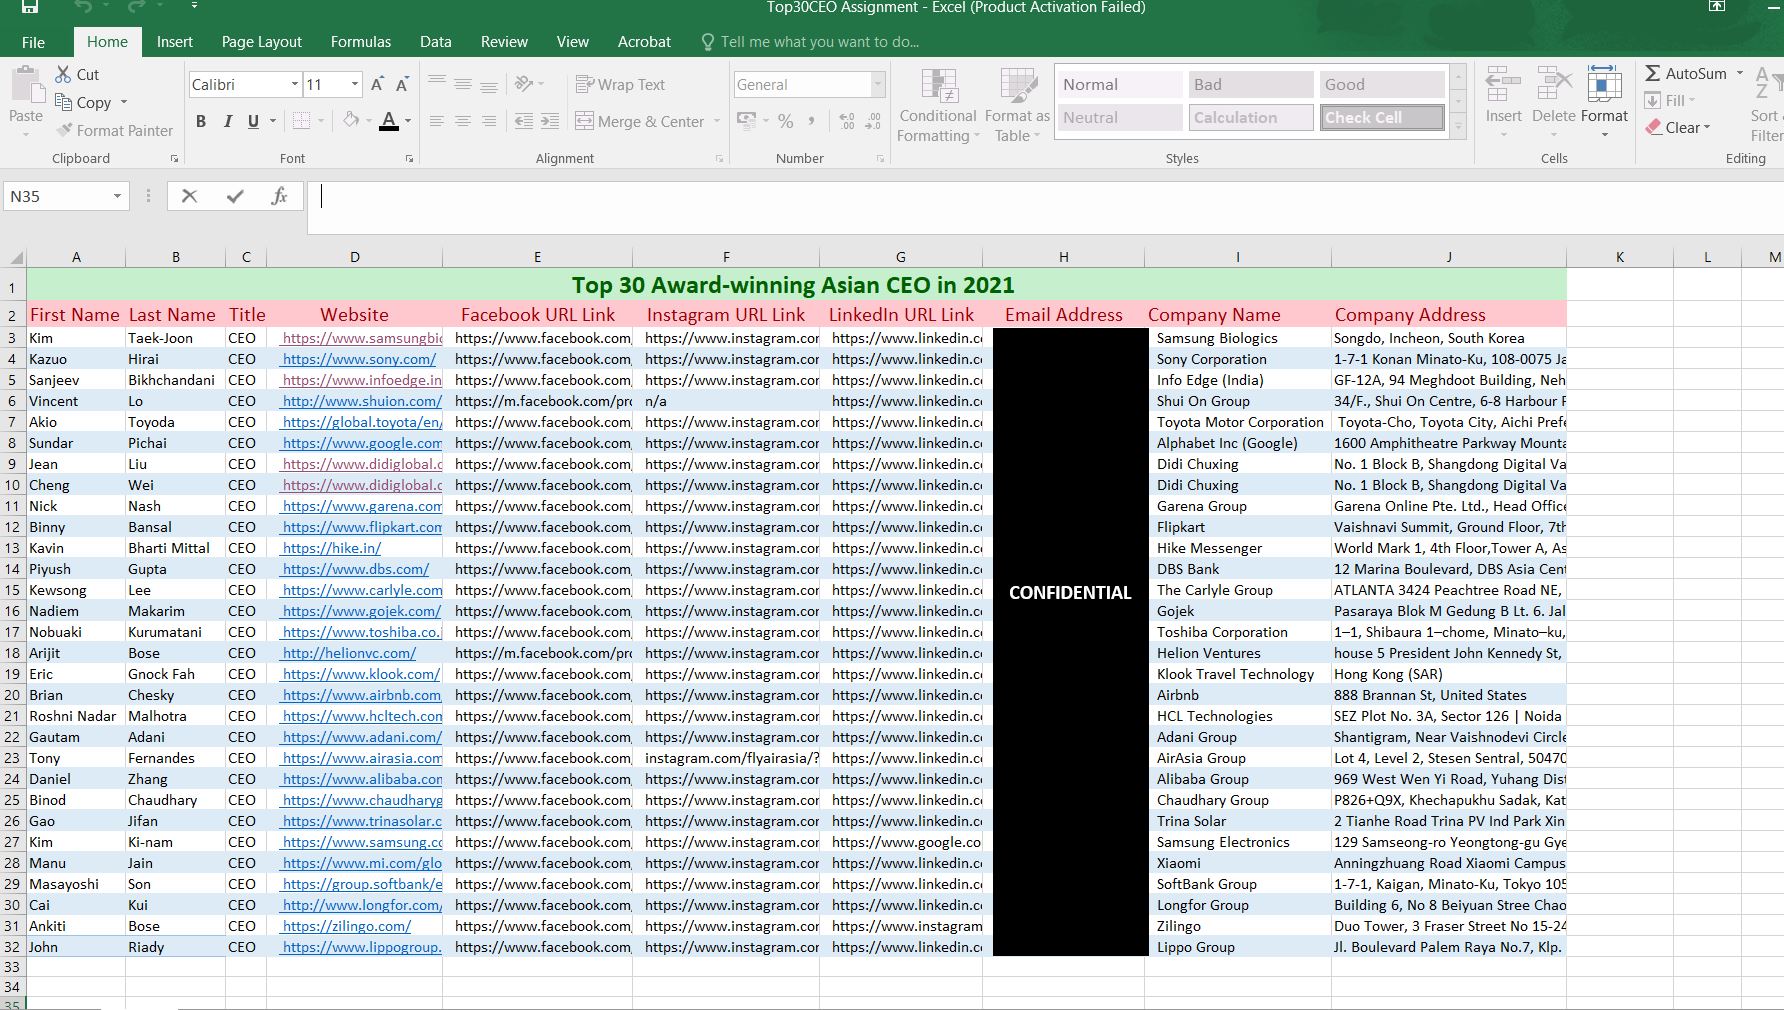
Task: Open the sony.com website hyperlink
Action: 359,359
